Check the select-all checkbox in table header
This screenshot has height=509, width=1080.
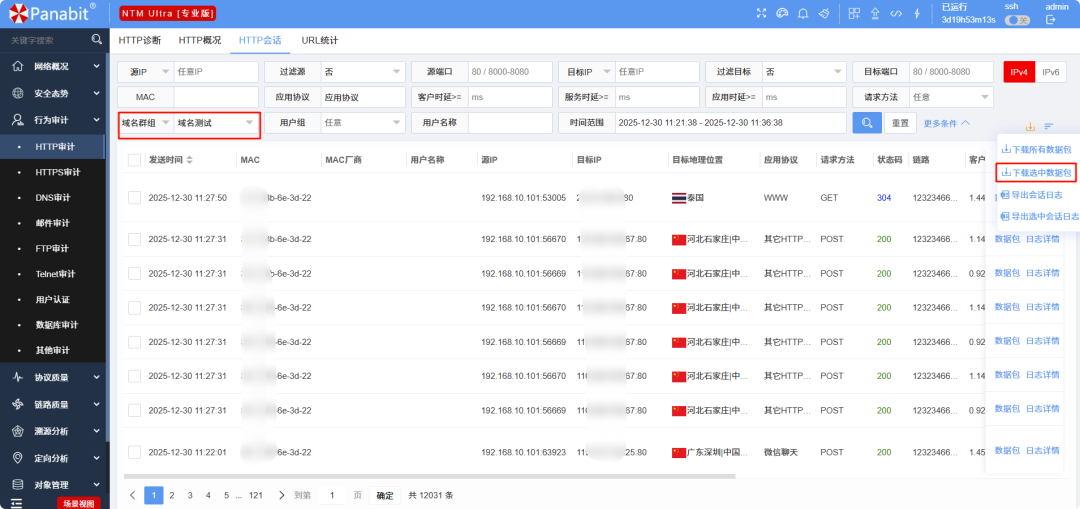pos(134,160)
